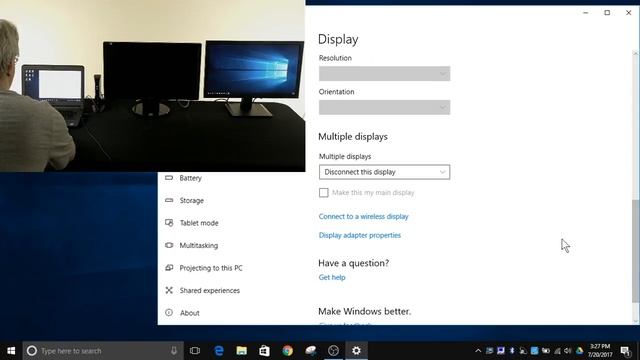Open the Resolution dropdown
640x360 pixels.
[x=384, y=73]
